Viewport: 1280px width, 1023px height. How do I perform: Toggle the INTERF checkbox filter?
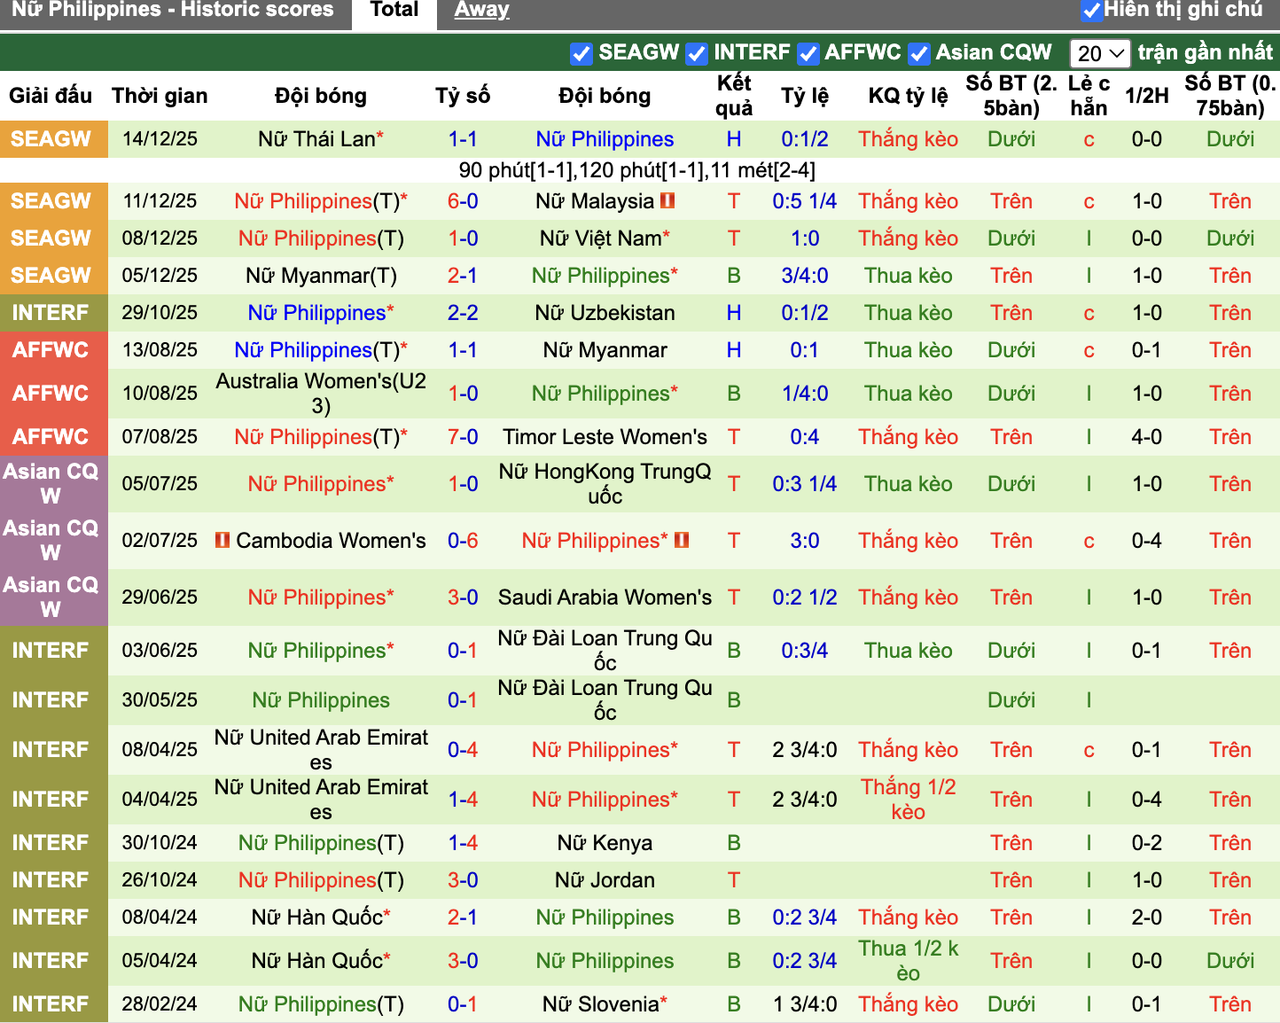(x=697, y=53)
